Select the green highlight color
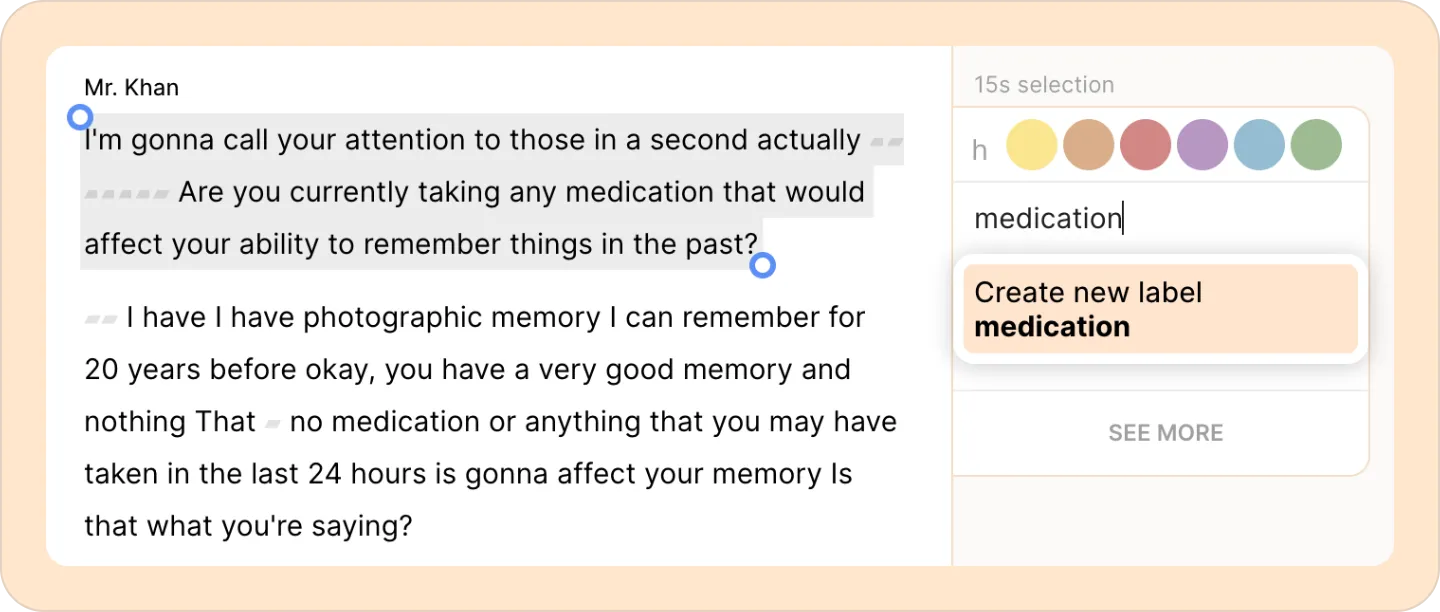The width and height of the screenshot is (1440, 612). coord(1316,145)
